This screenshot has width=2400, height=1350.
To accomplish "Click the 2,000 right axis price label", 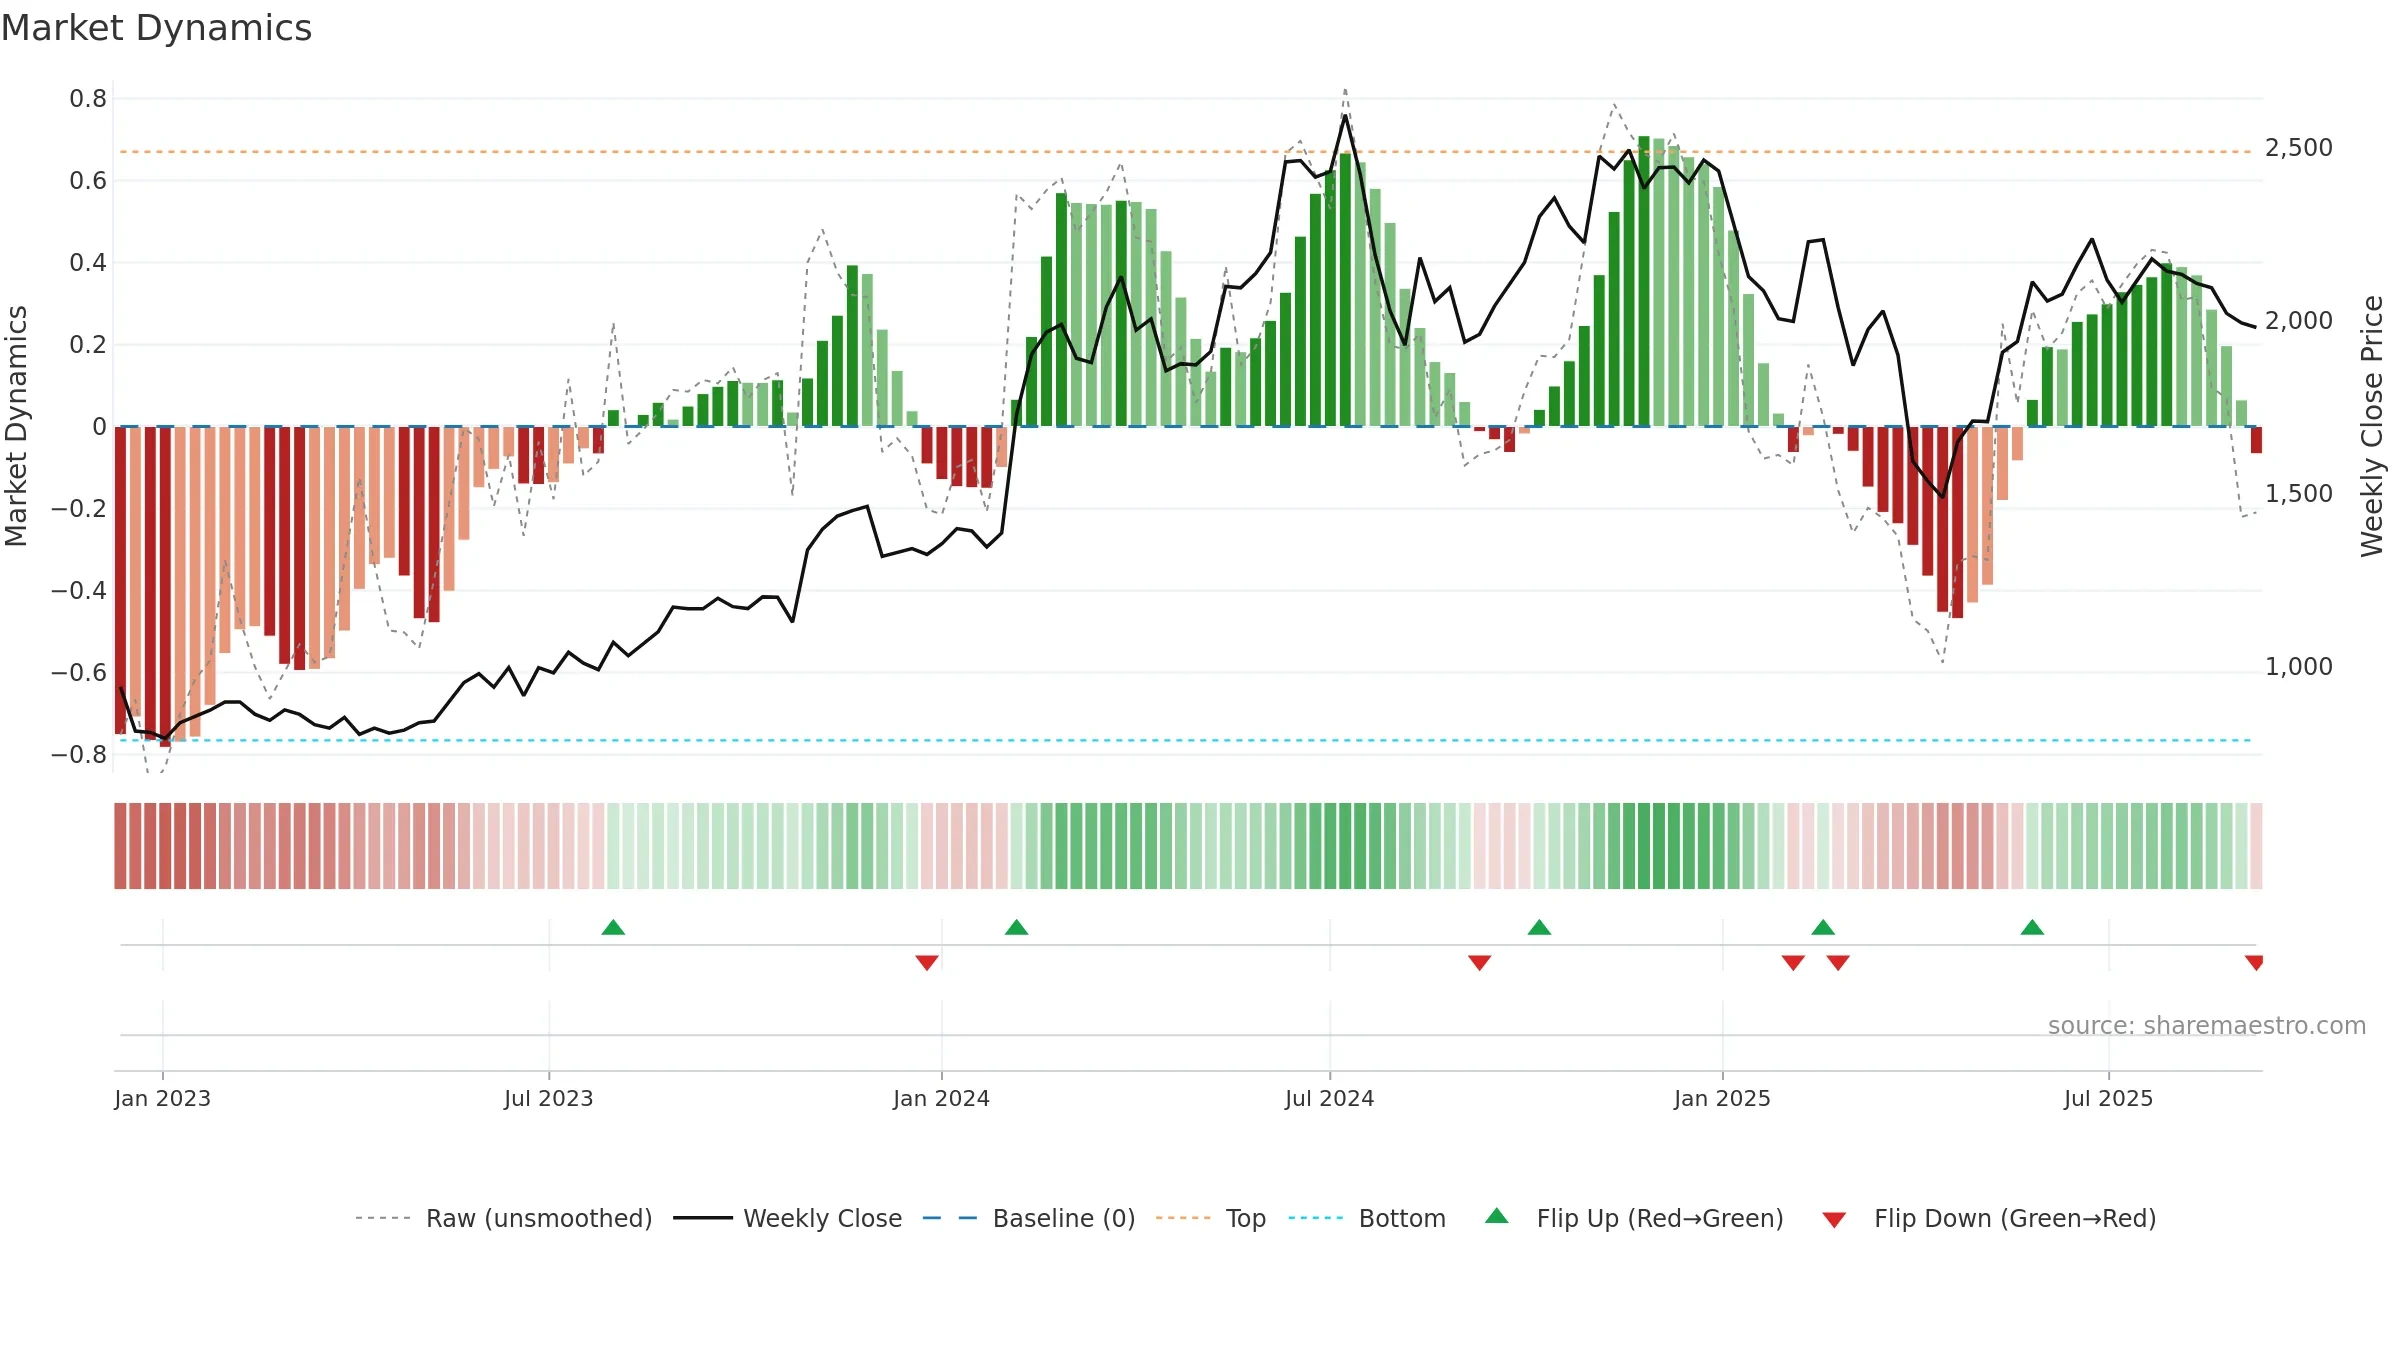I will 2299,321.
